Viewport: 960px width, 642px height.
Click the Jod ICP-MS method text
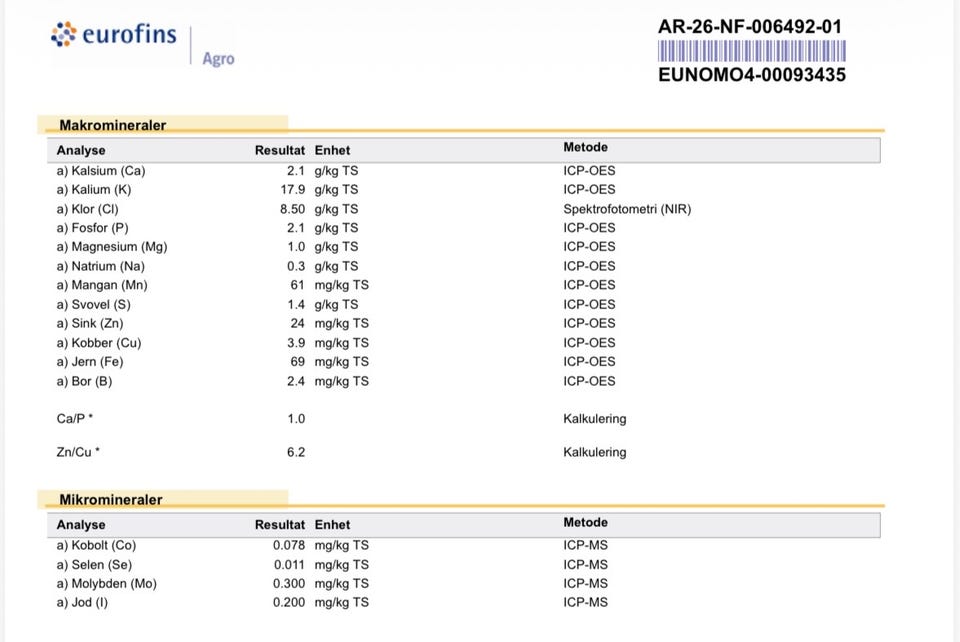click(586, 603)
